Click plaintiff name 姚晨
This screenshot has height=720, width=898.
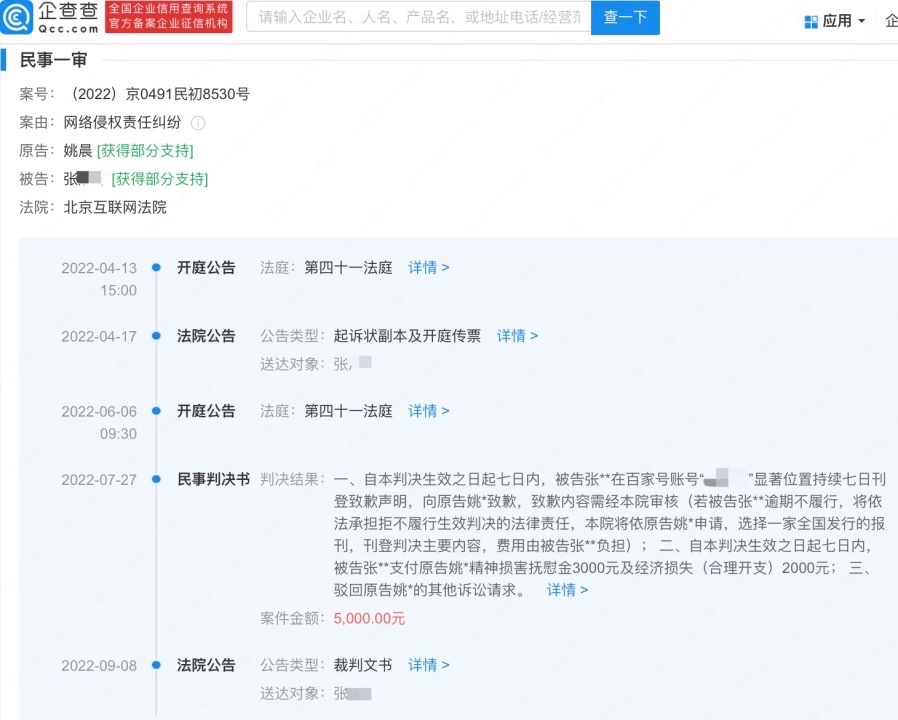(78, 151)
